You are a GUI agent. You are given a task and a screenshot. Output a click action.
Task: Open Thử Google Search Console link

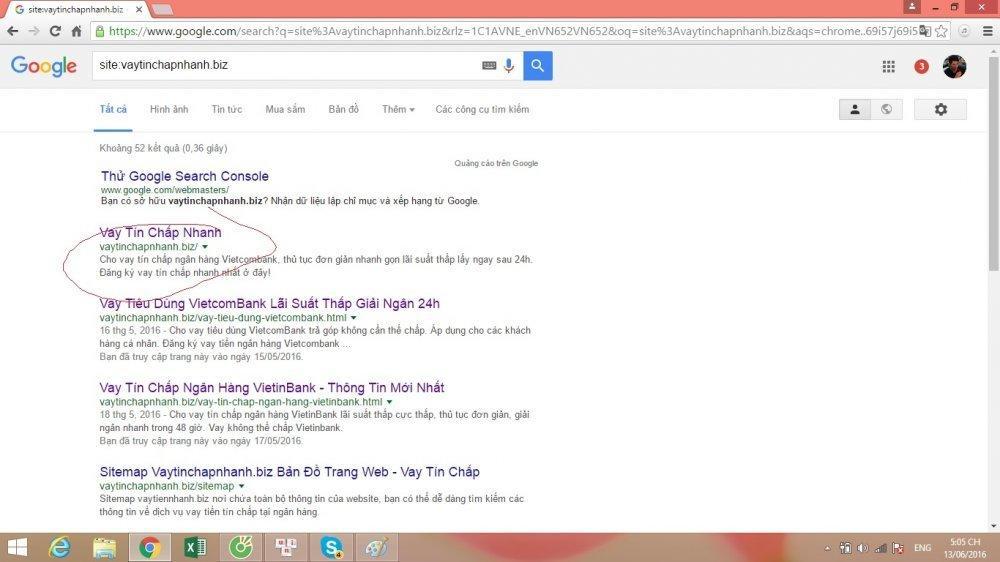coord(184,176)
